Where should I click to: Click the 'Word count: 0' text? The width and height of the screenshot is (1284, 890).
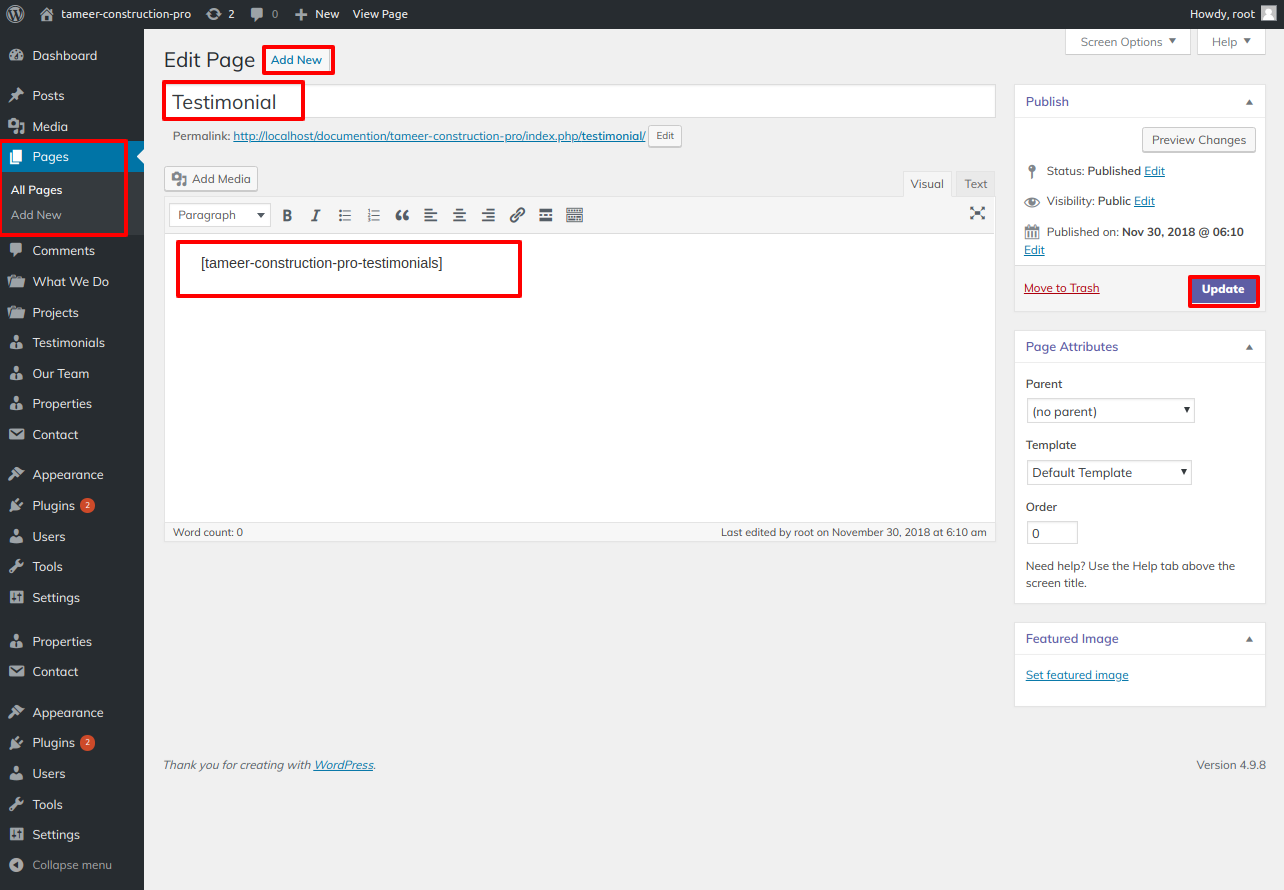[x=208, y=532]
